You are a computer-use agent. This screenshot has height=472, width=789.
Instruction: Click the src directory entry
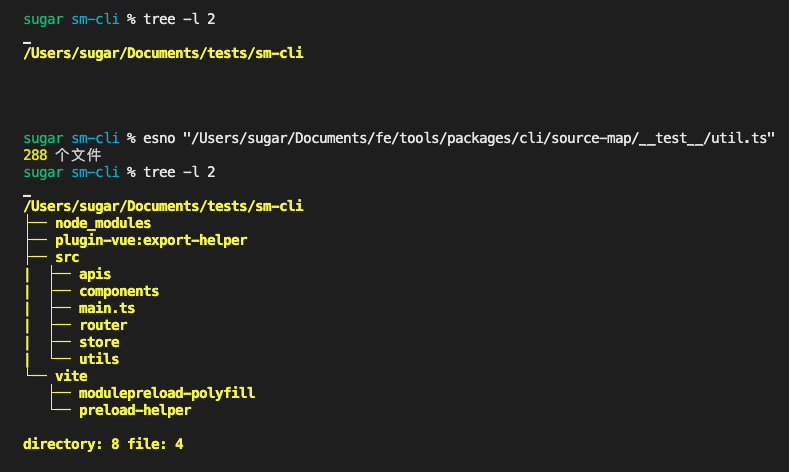(67, 257)
